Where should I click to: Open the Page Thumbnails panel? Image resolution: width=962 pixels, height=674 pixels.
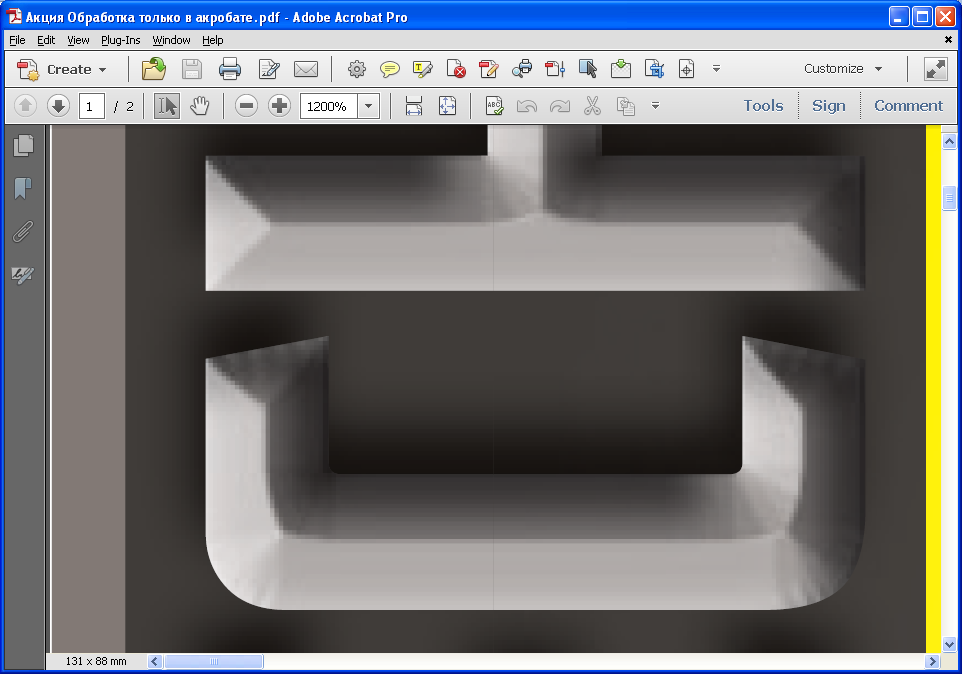[x=22, y=146]
